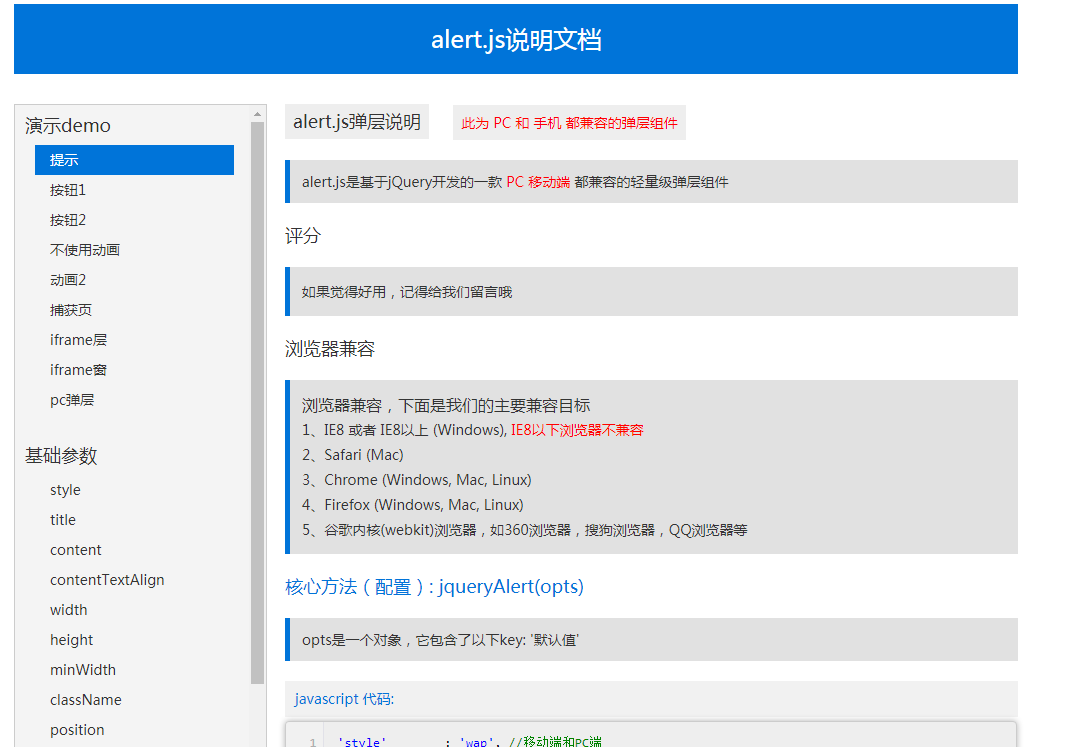Click the content parameter entry
The image size is (1074, 747).
click(75, 549)
